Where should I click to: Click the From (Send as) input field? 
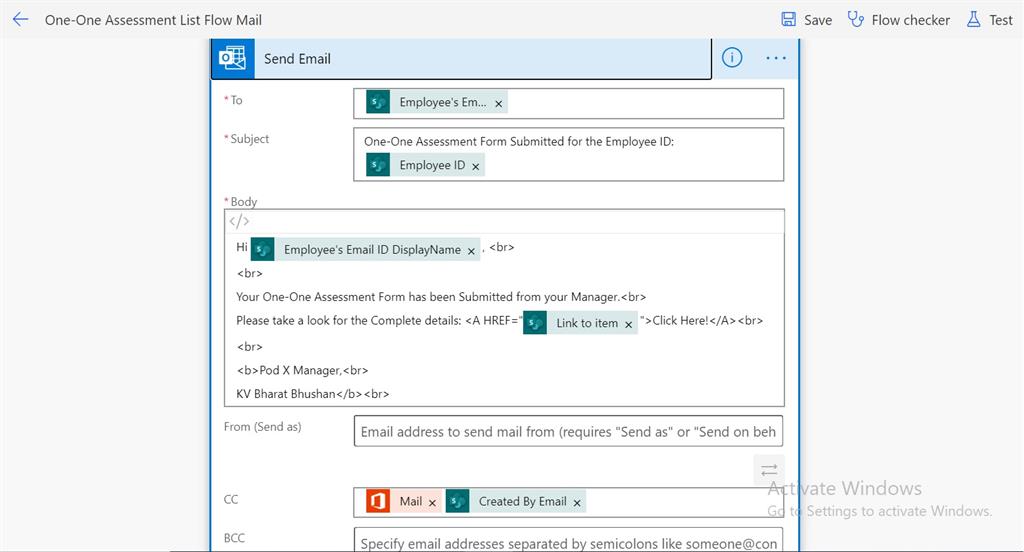pyautogui.click(x=568, y=431)
